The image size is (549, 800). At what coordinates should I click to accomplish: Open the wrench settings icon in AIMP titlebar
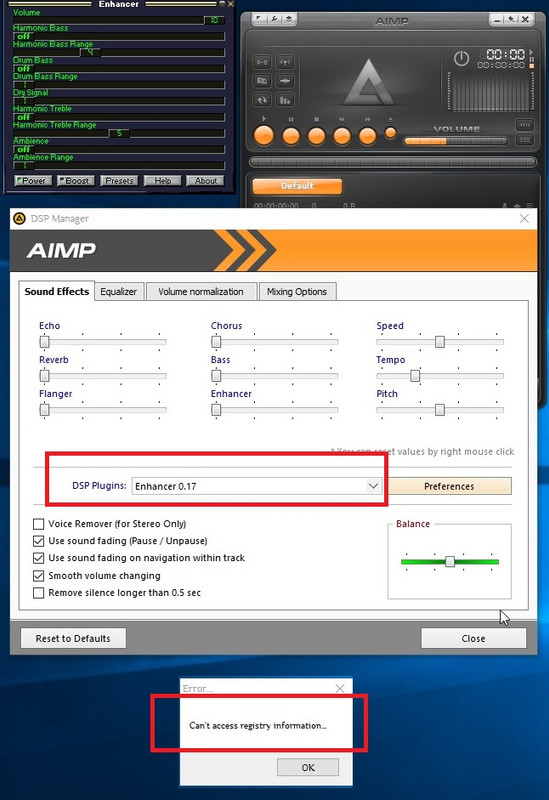point(274,19)
